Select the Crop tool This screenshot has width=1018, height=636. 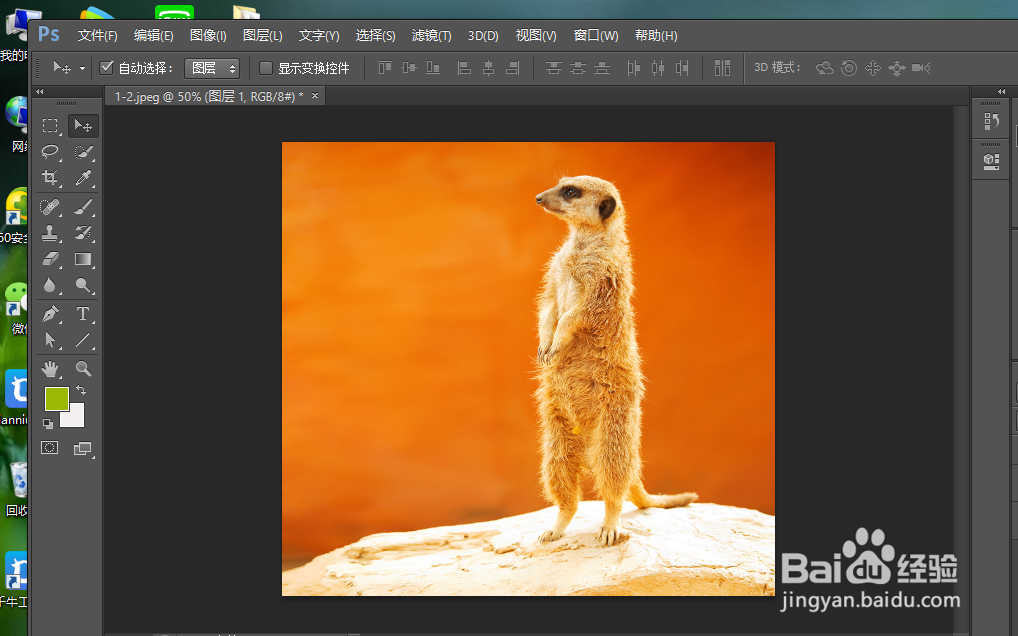[x=50, y=177]
